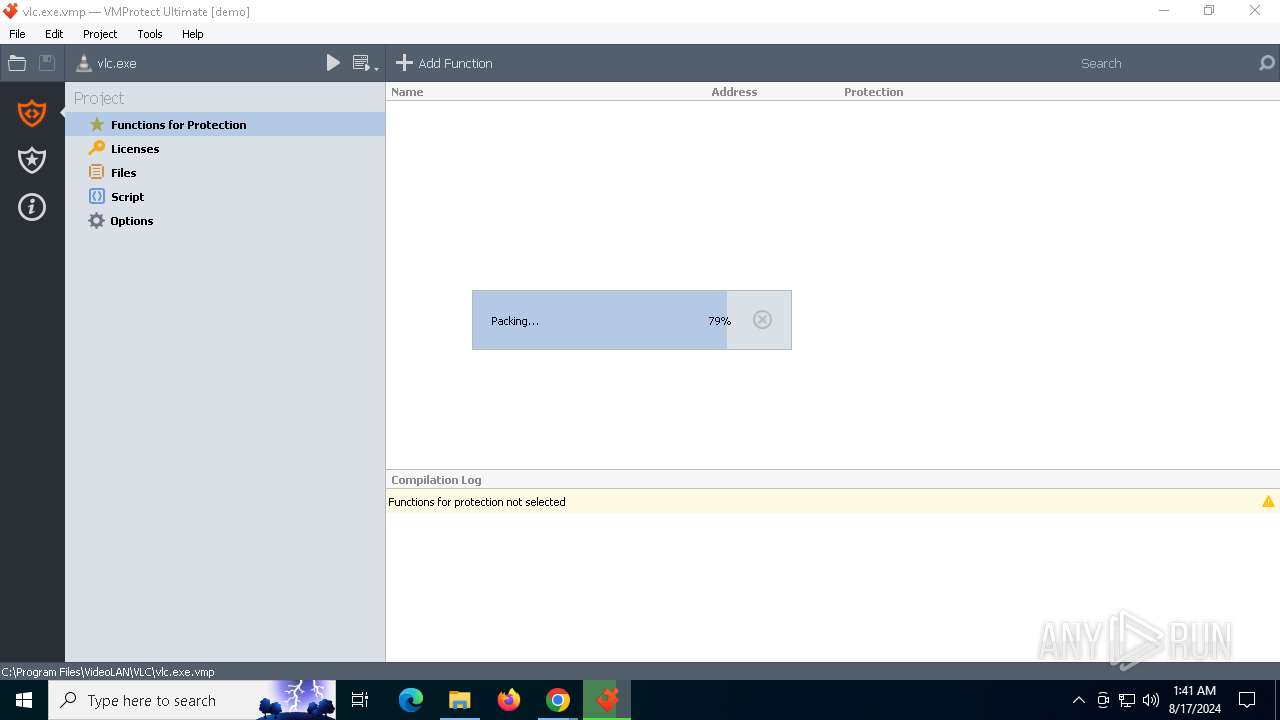Open the File menu
Viewport: 1280px width, 720px height.
click(17, 34)
